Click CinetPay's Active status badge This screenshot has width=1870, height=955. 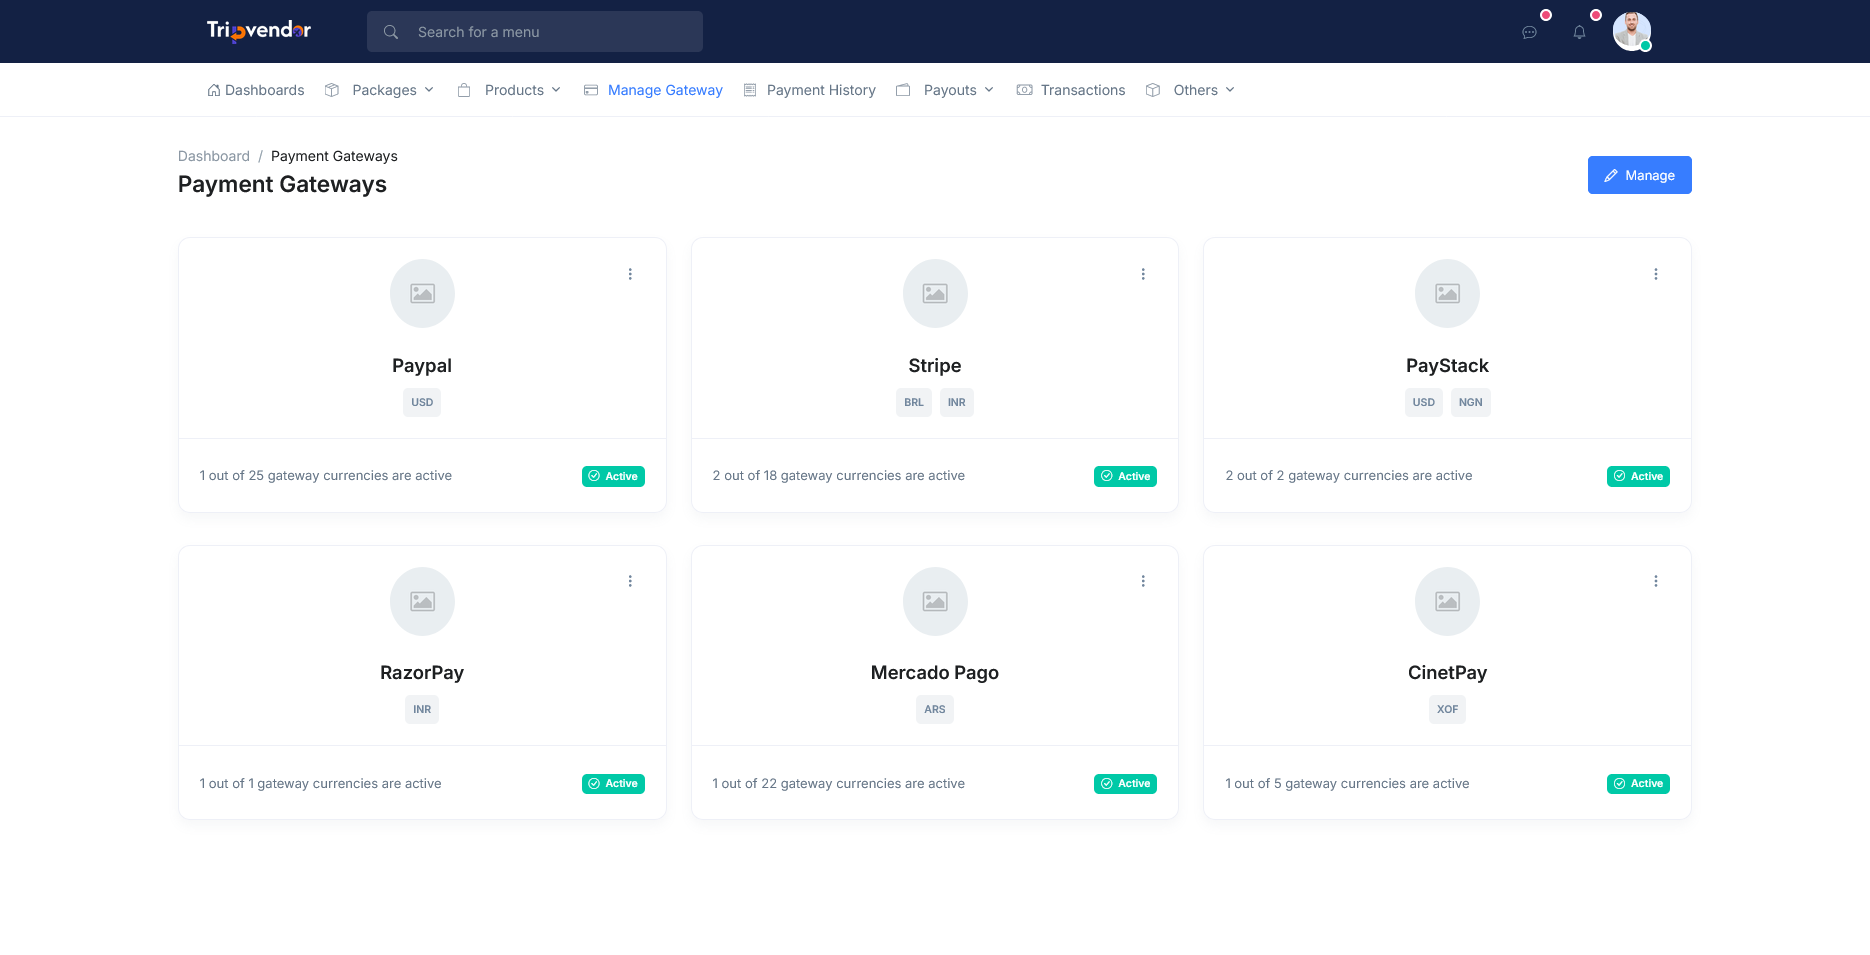point(1638,784)
